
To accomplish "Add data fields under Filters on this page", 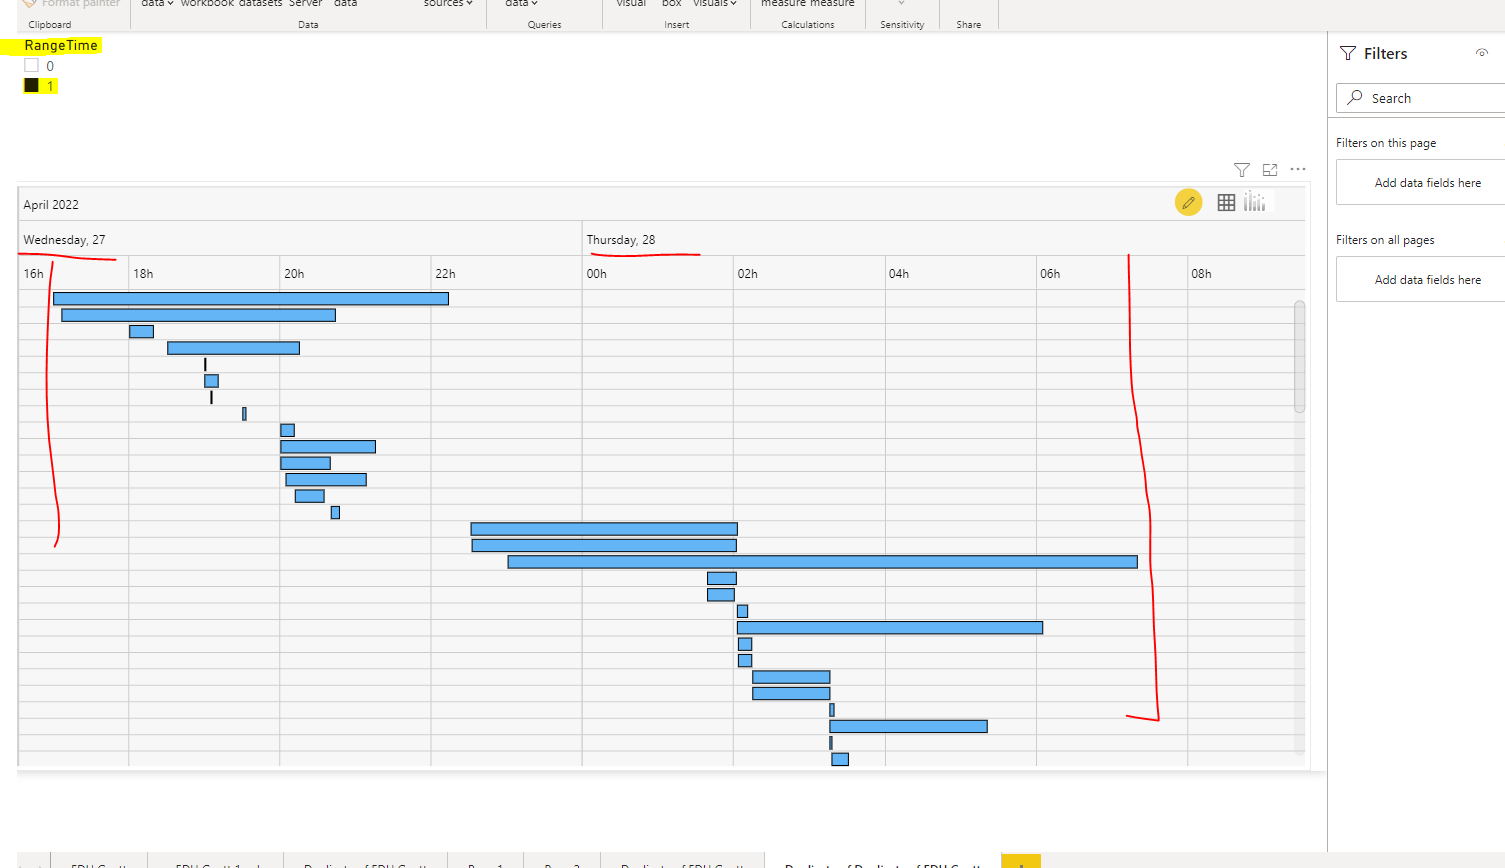I will pyautogui.click(x=1421, y=183).
